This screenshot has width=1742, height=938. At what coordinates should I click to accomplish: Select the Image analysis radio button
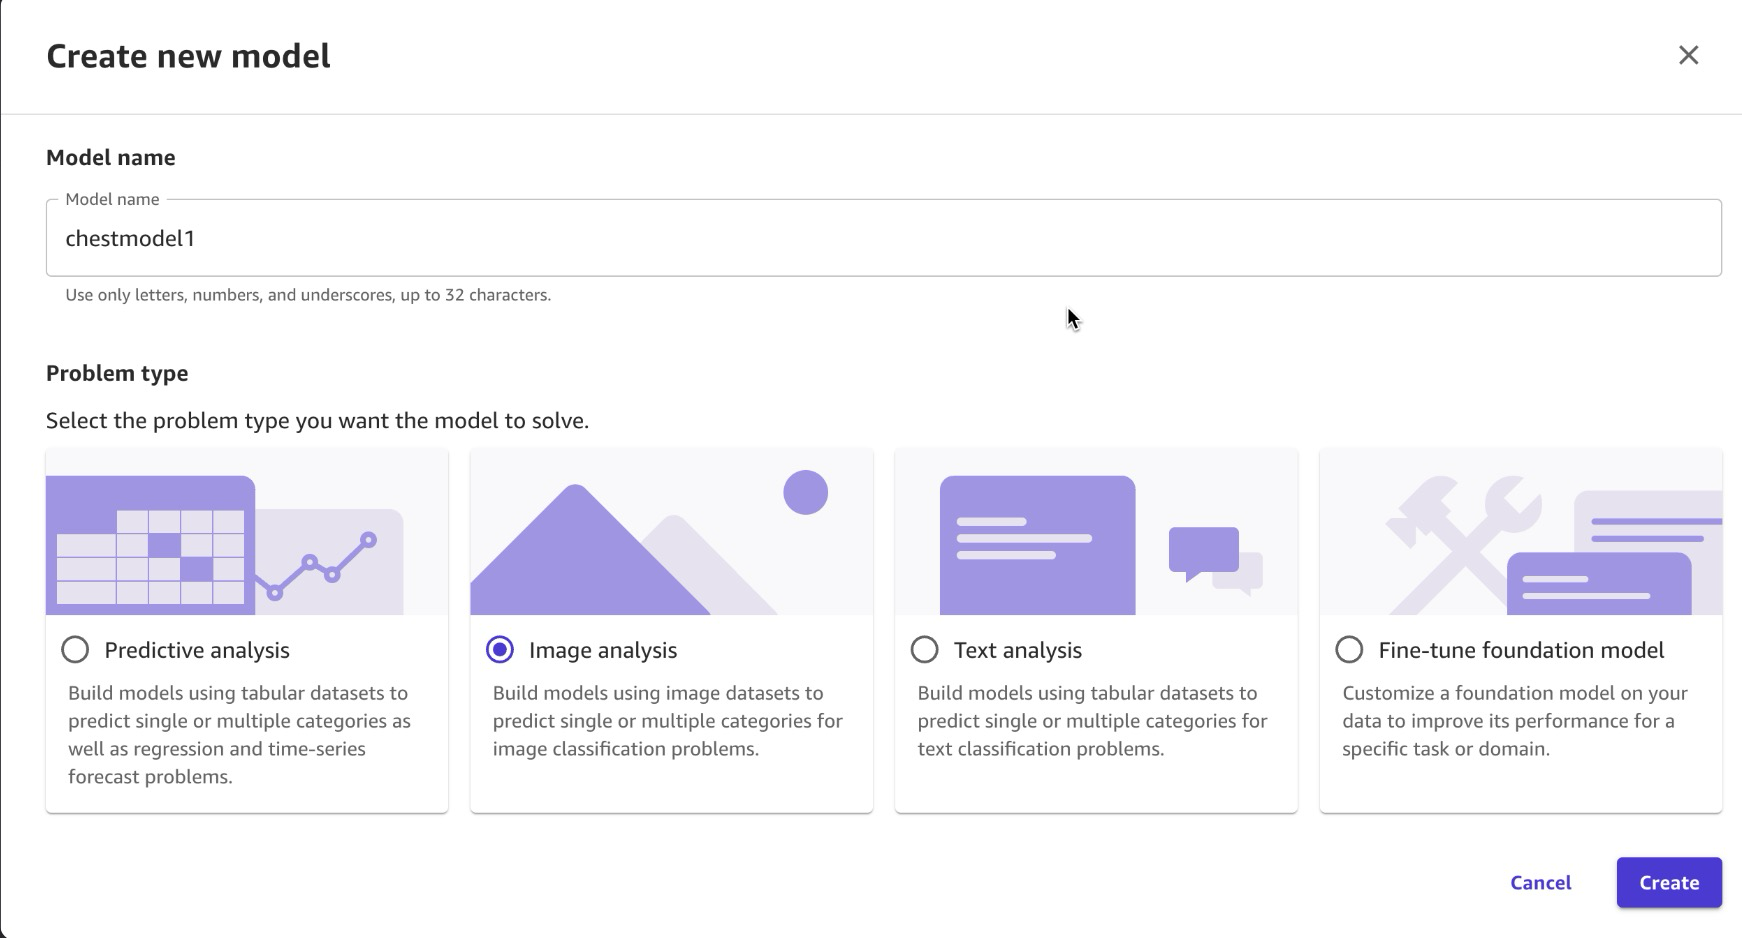click(x=500, y=650)
